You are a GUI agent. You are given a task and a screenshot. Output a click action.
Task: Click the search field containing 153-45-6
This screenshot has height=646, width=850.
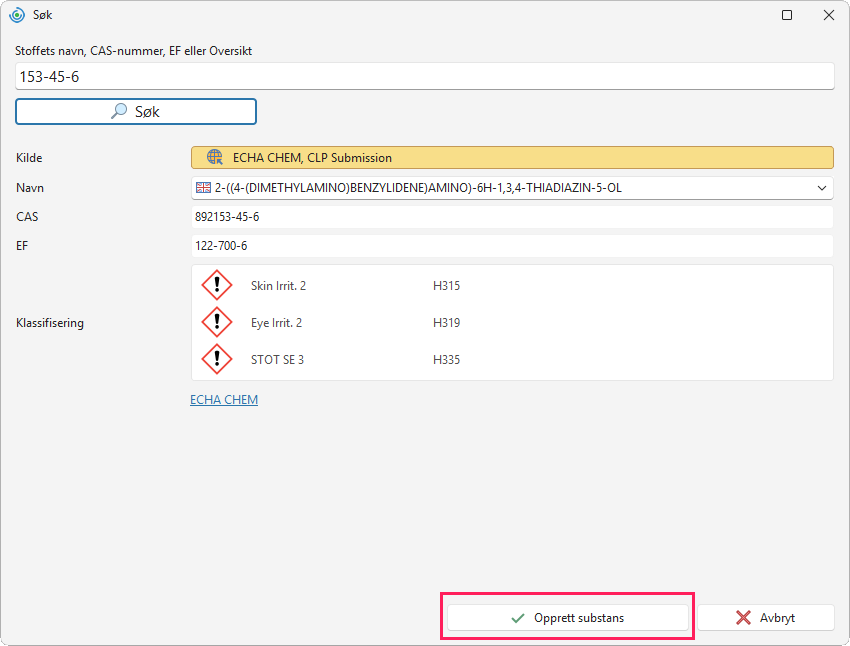point(424,76)
